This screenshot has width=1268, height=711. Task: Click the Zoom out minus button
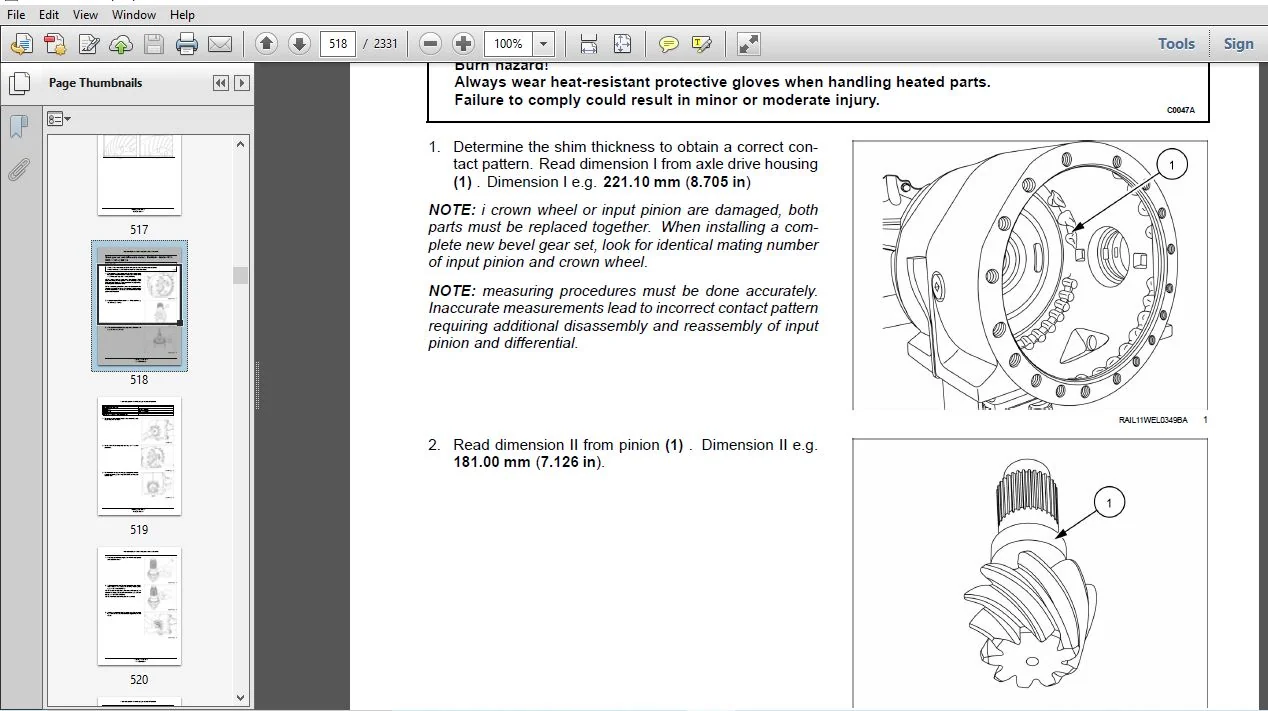430,44
